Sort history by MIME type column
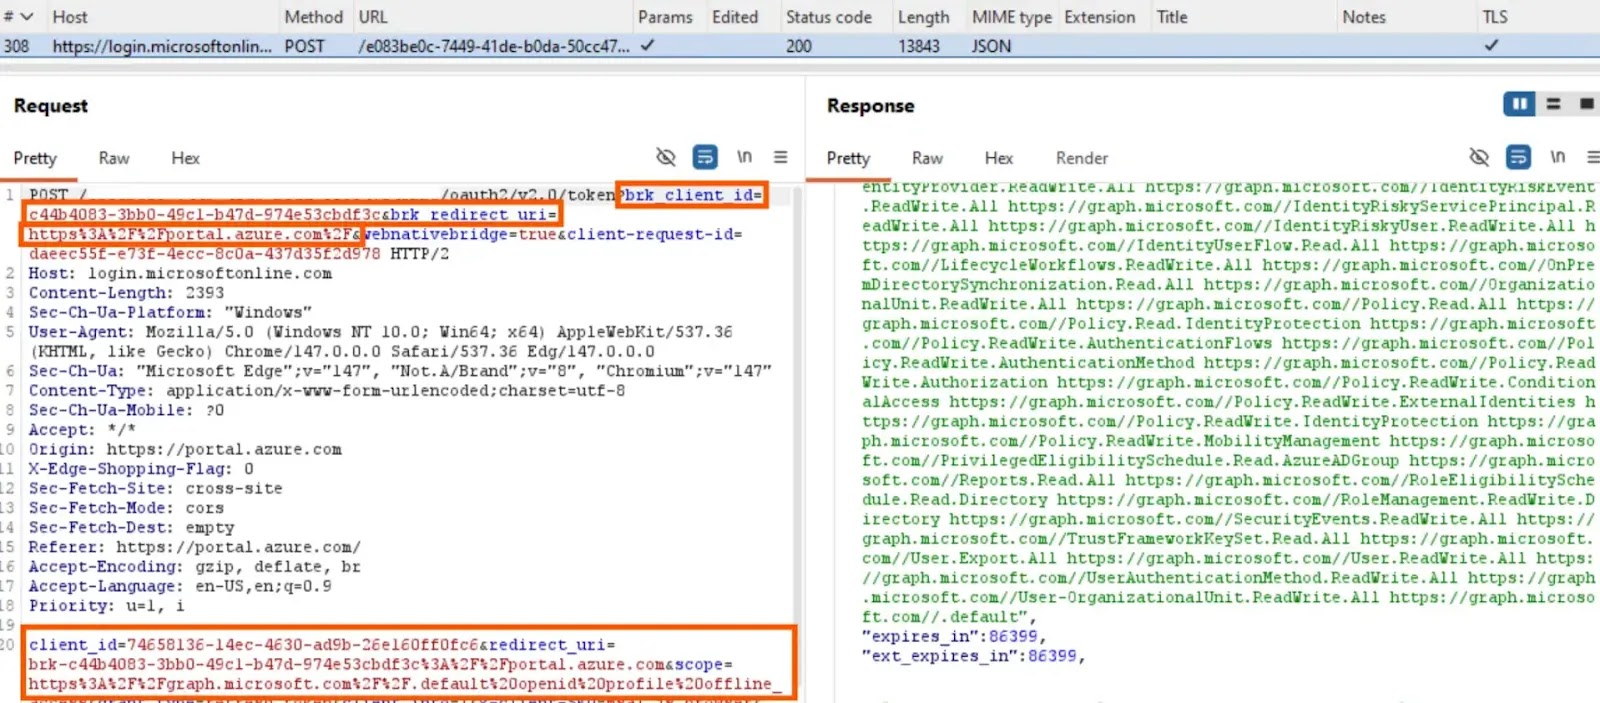The width and height of the screenshot is (1600, 703). click(x=1012, y=17)
